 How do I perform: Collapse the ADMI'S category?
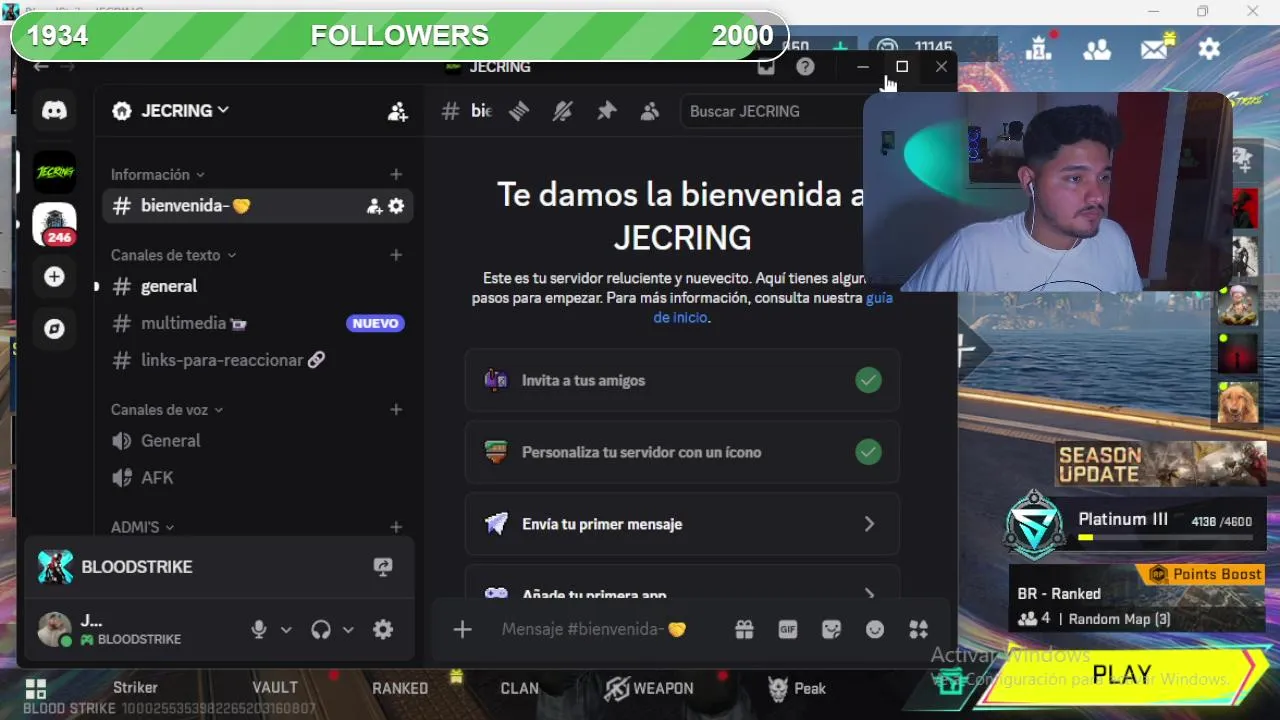point(142,527)
